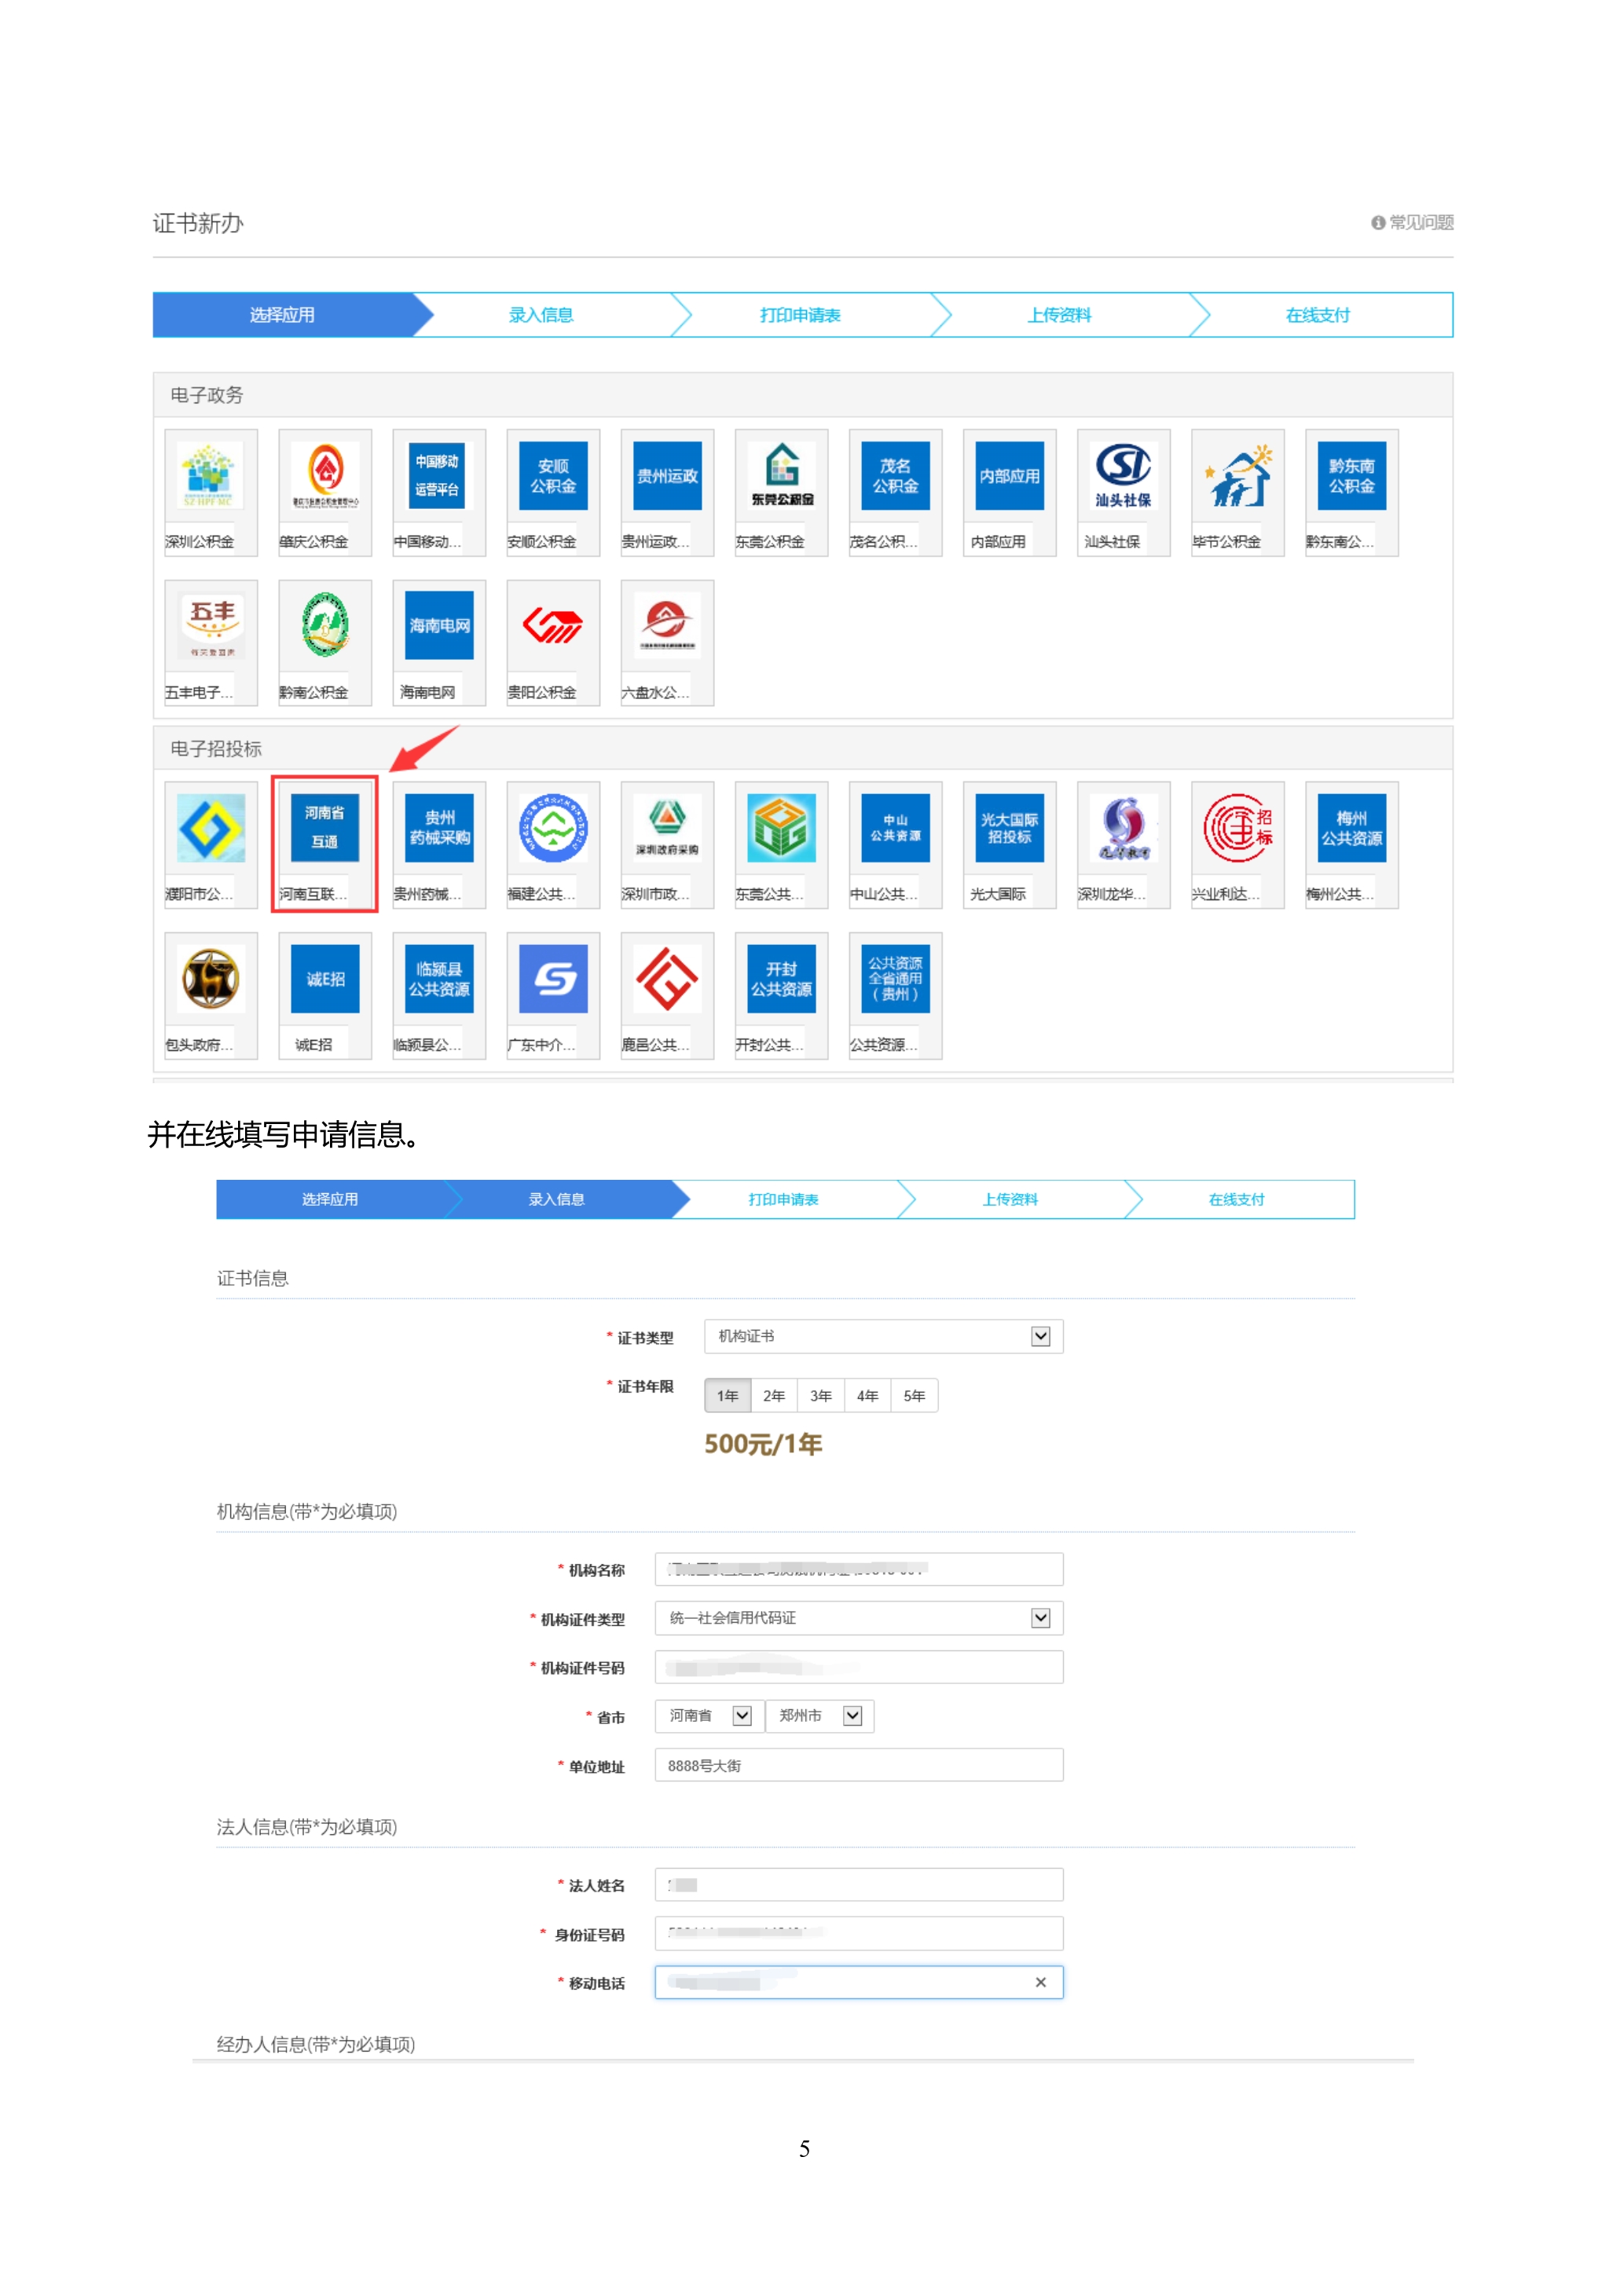
Task: Go to the 录入信息 step in upper bar
Action: (x=541, y=315)
